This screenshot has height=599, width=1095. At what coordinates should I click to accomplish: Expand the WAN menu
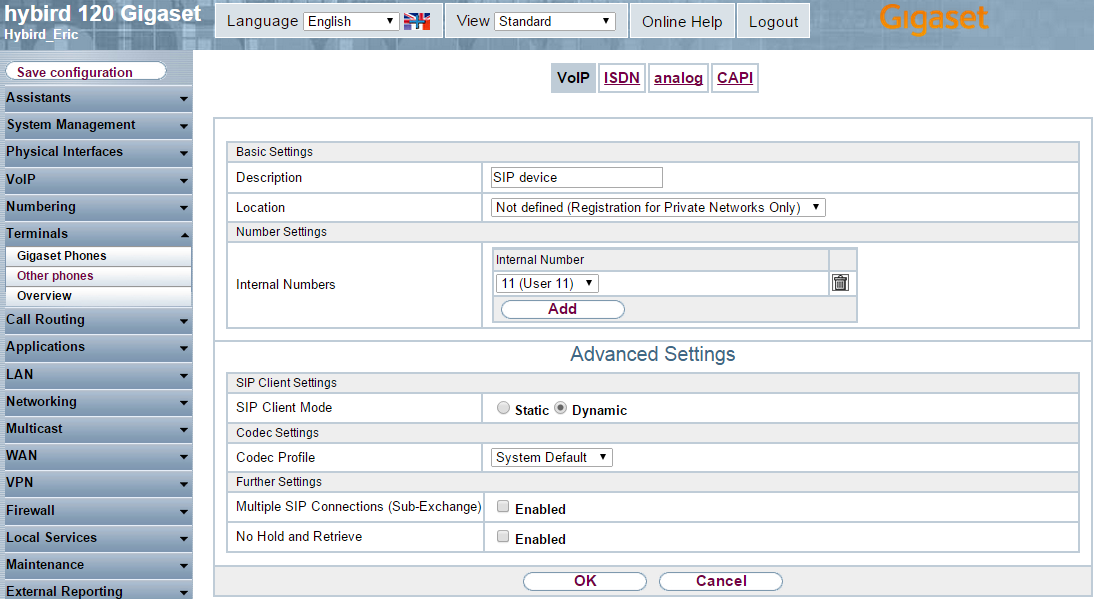pos(97,456)
